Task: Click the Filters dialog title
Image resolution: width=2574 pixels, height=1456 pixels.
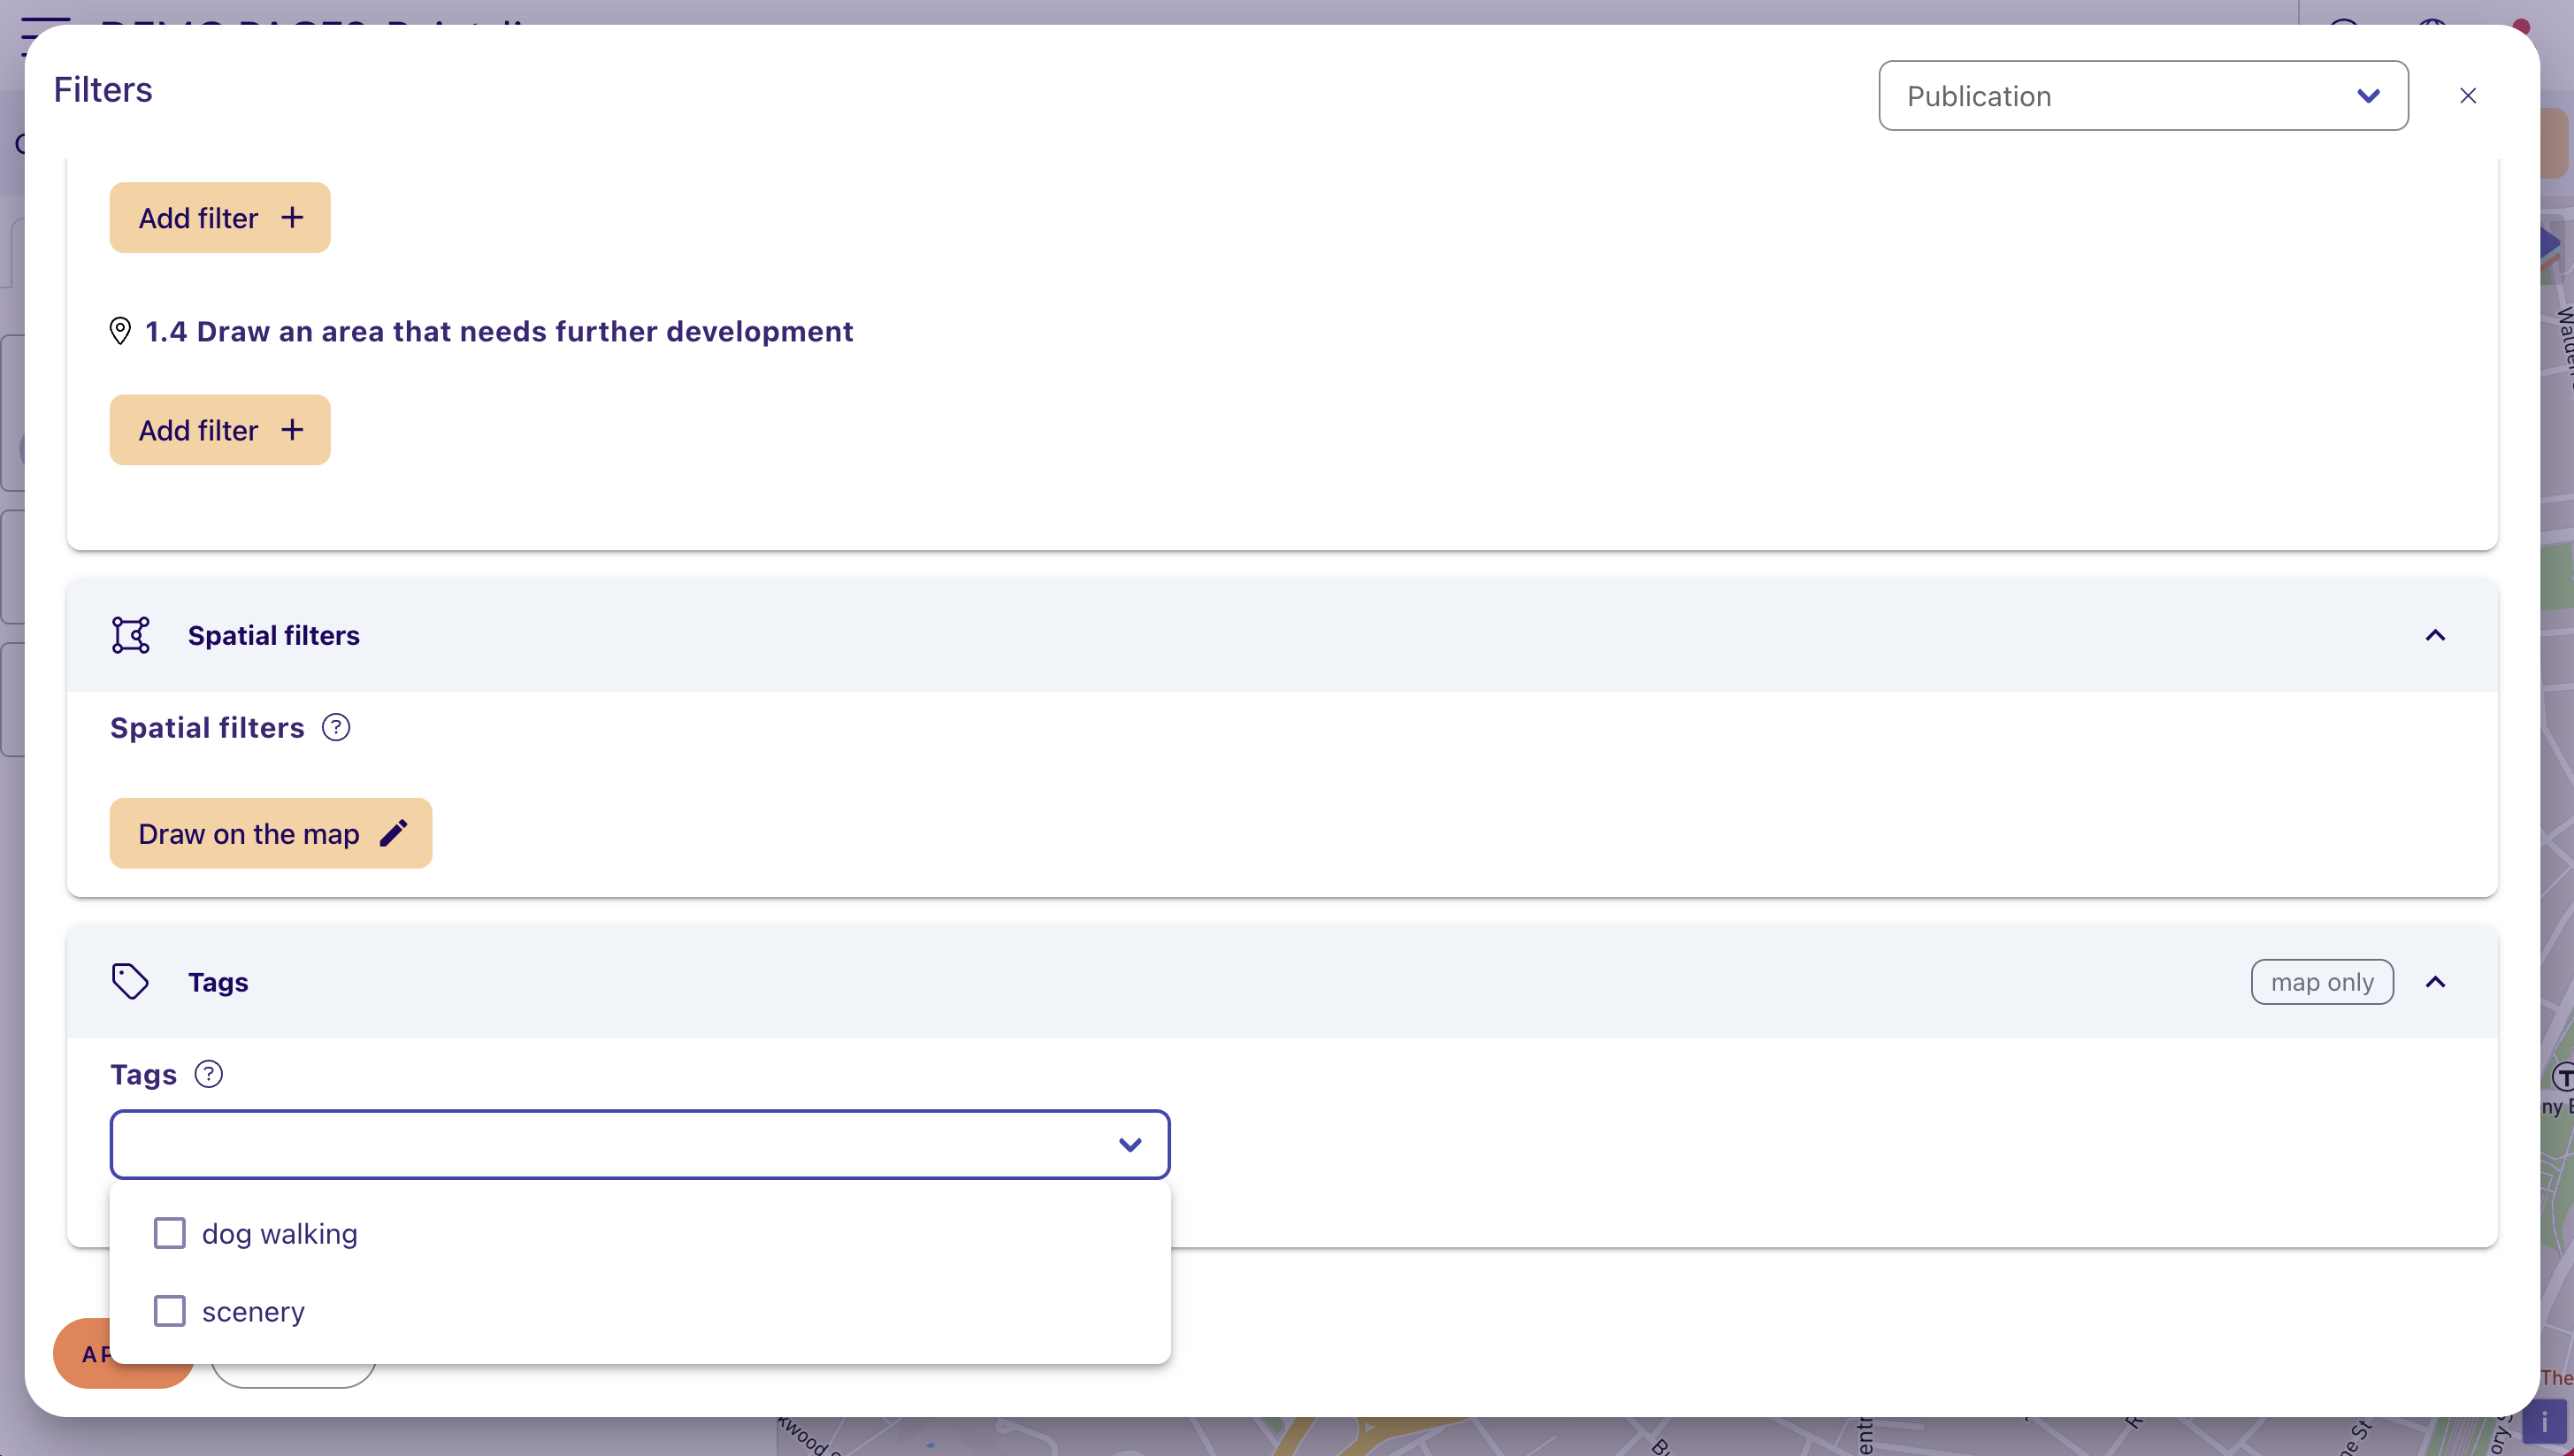Action: [x=103, y=90]
